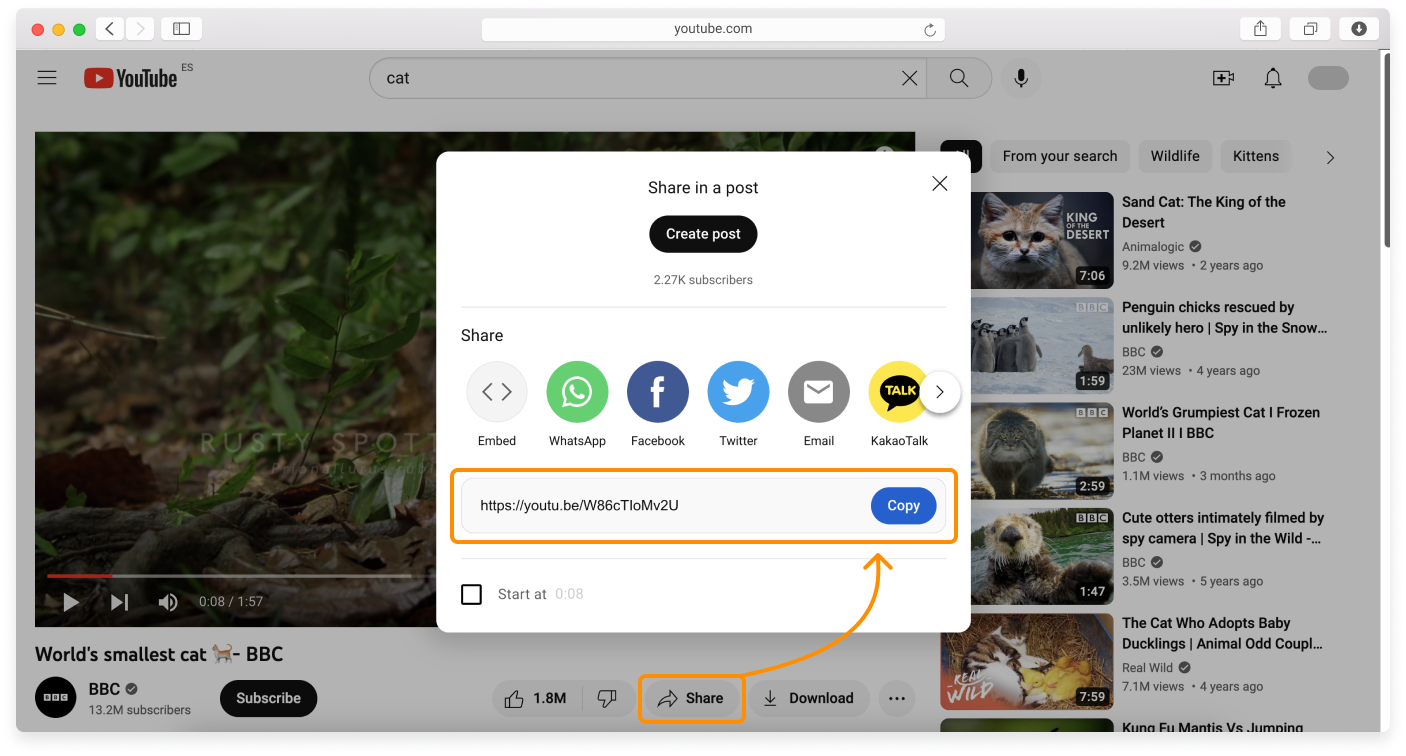The image size is (1406, 756).
Task: Dislike the video with thumbs down
Action: tap(606, 698)
